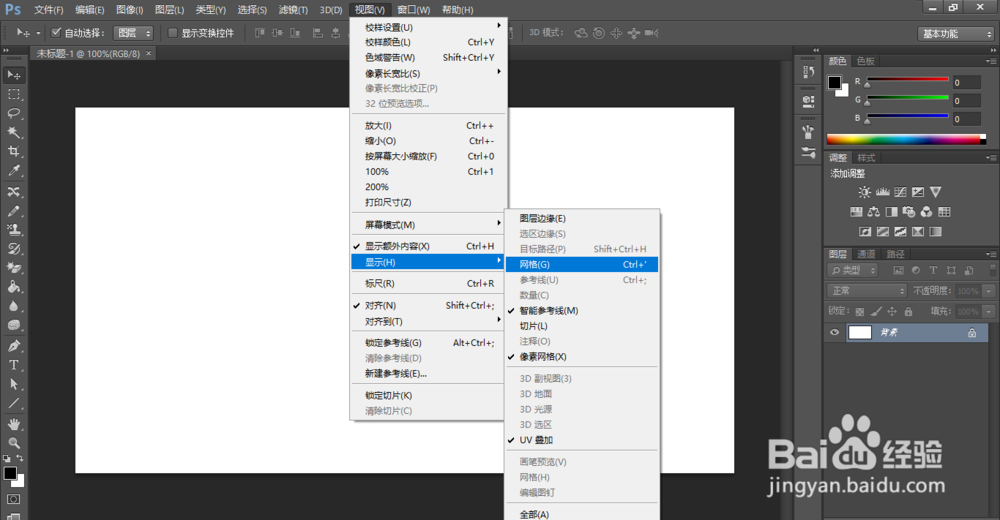The width and height of the screenshot is (1000, 520).
Task: Select the Zoom tool
Action: click(13, 443)
